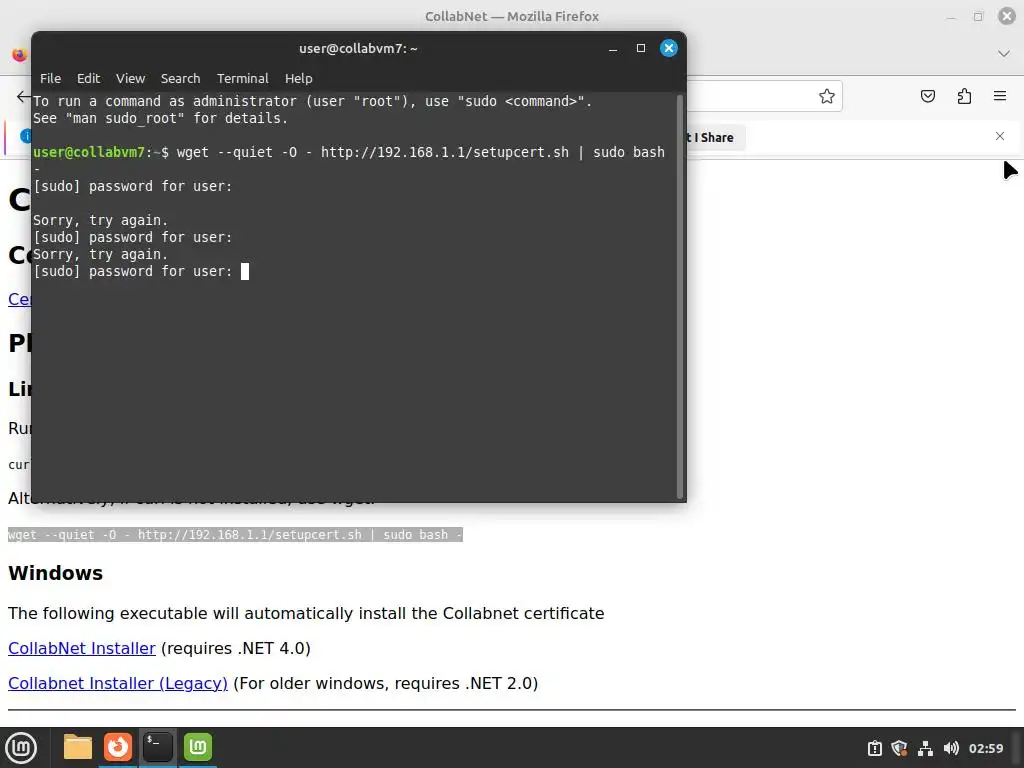Click the Firefox back arrow
Screen dimensions: 1024x768
point(23,96)
